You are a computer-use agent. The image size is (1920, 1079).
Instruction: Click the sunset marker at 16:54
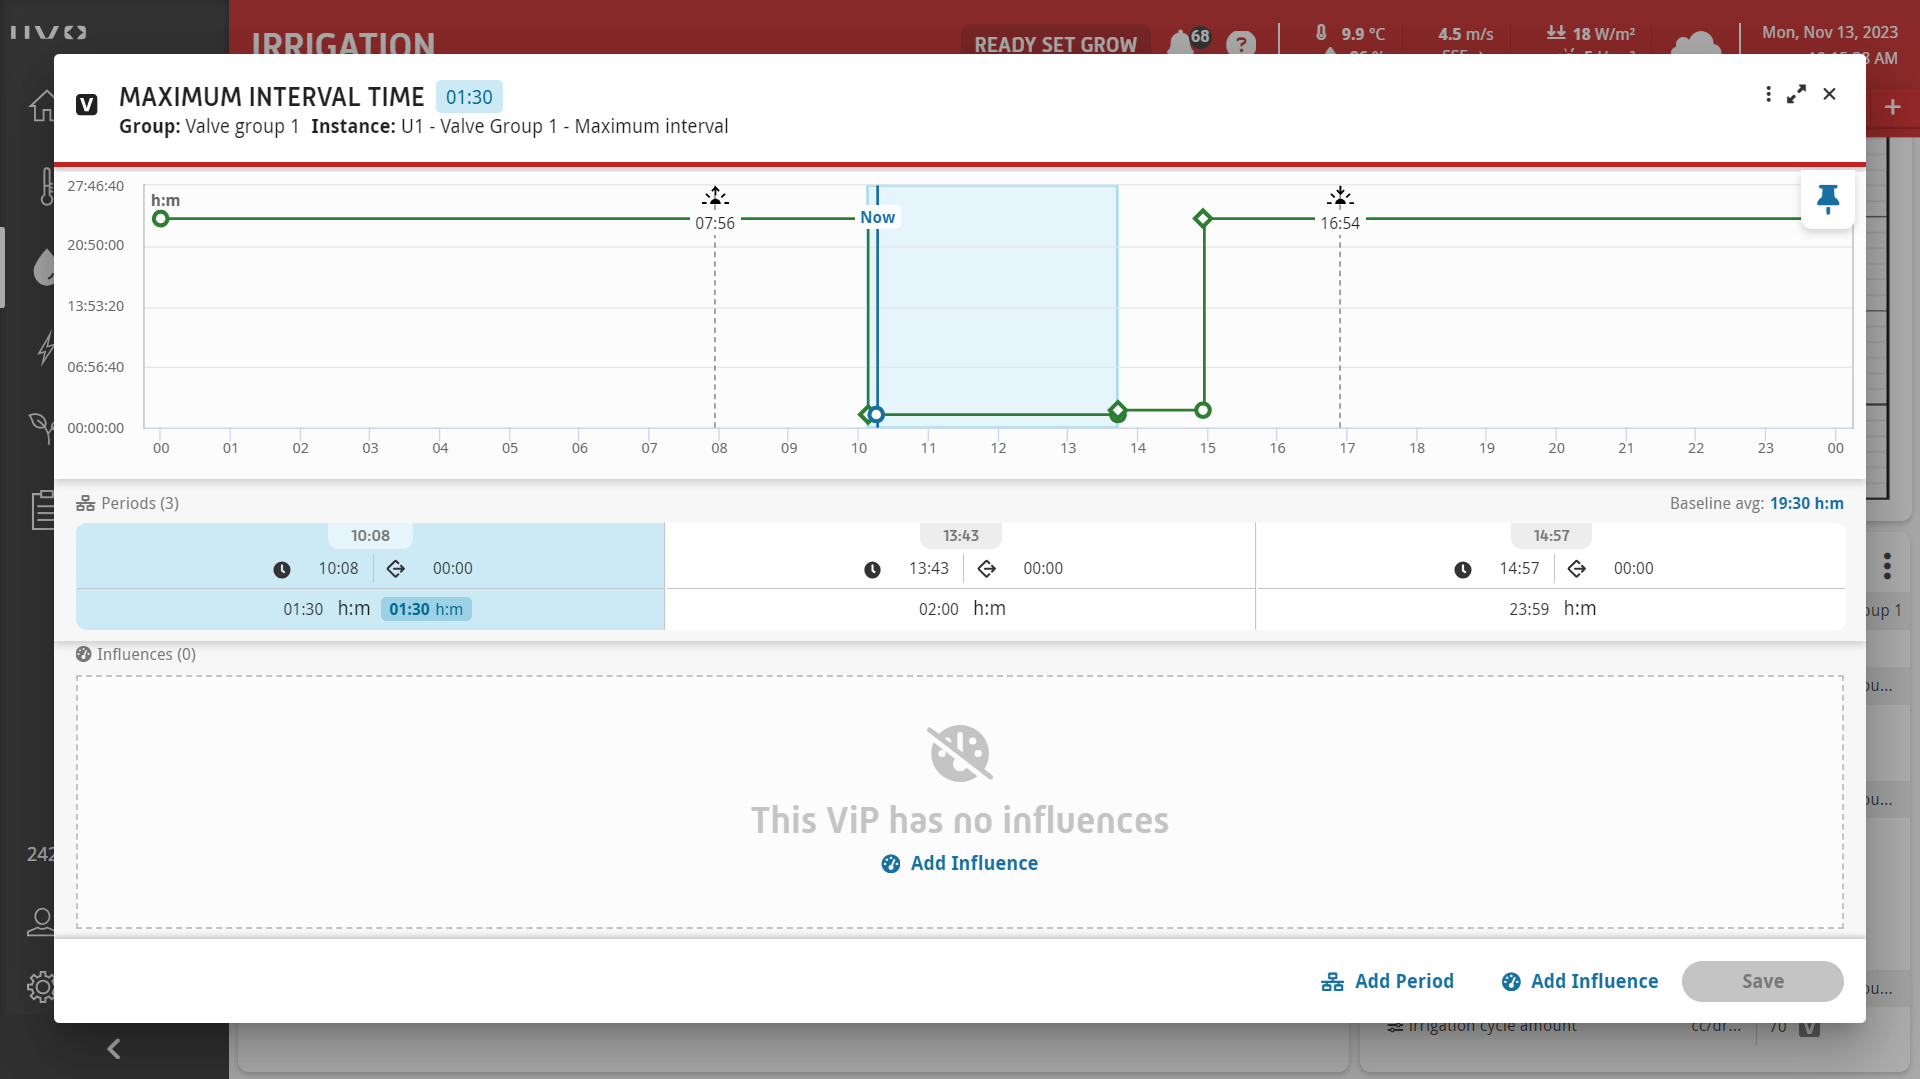coord(1340,197)
